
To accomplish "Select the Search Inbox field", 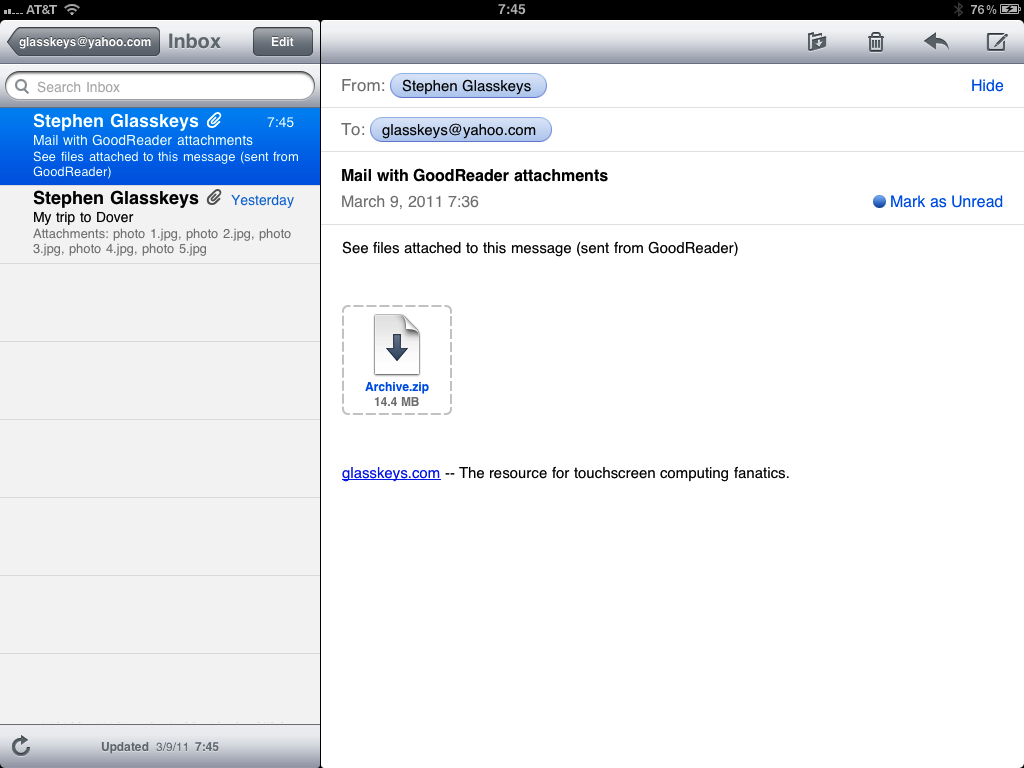I will [160, 87].
